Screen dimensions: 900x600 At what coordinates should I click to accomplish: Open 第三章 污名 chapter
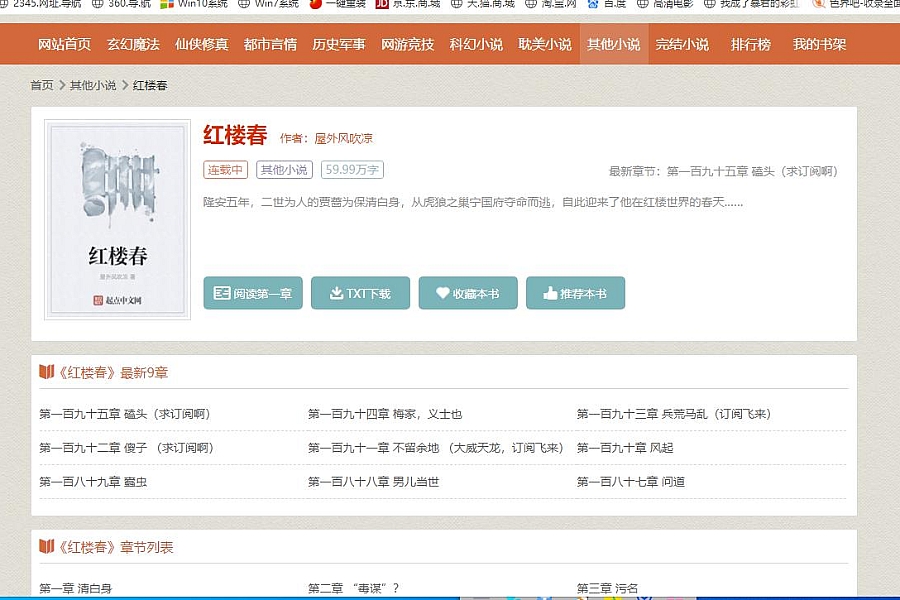[607, 588]
